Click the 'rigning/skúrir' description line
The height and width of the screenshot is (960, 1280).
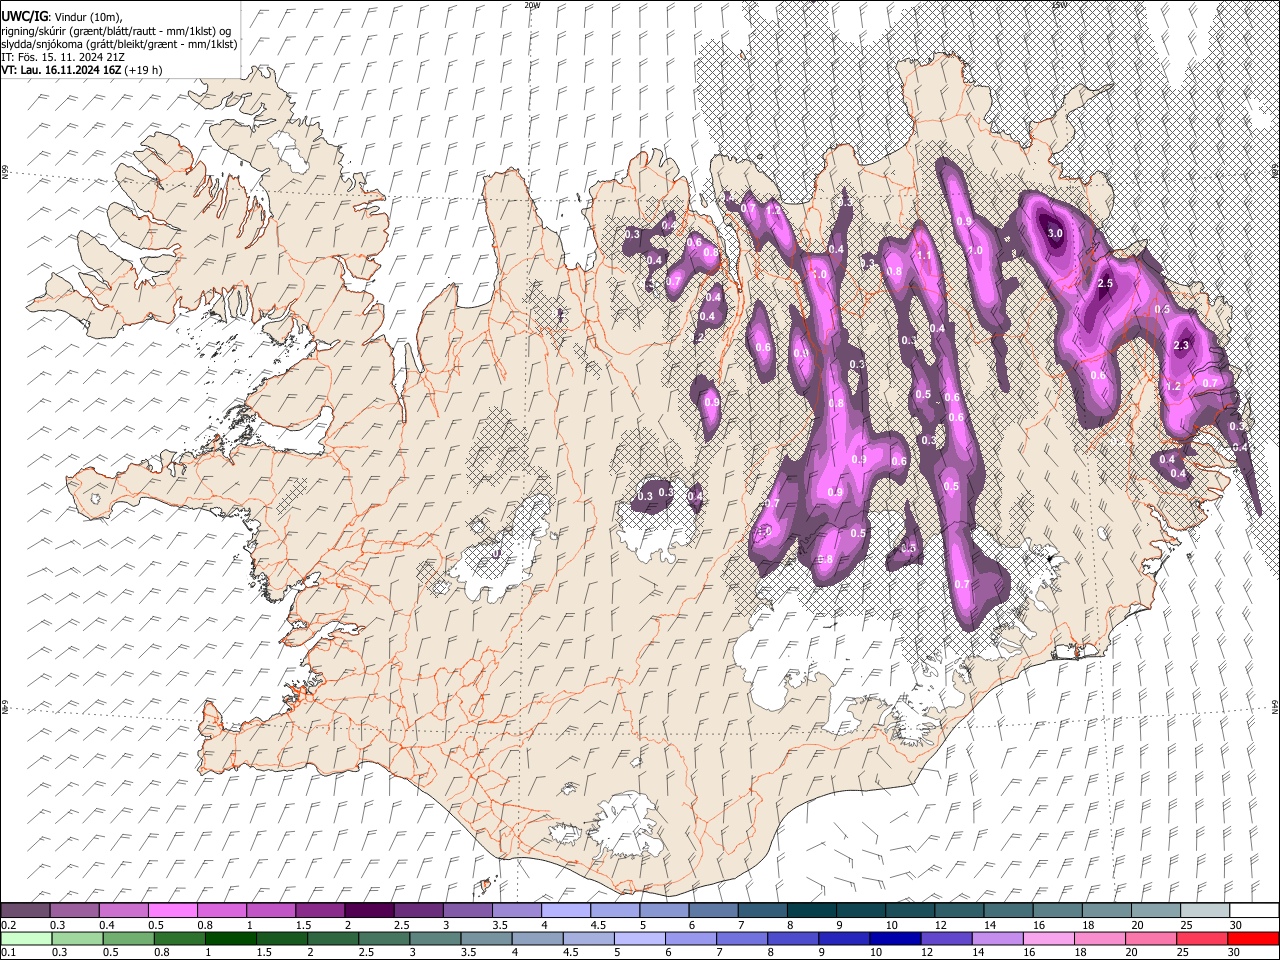116,31
